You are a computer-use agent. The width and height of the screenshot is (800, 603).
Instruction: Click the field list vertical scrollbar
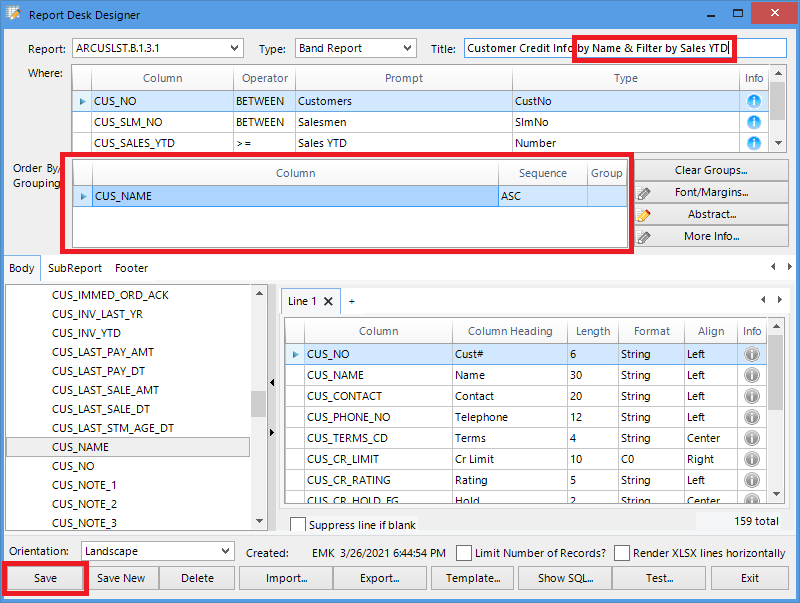[x=258, y=402]
